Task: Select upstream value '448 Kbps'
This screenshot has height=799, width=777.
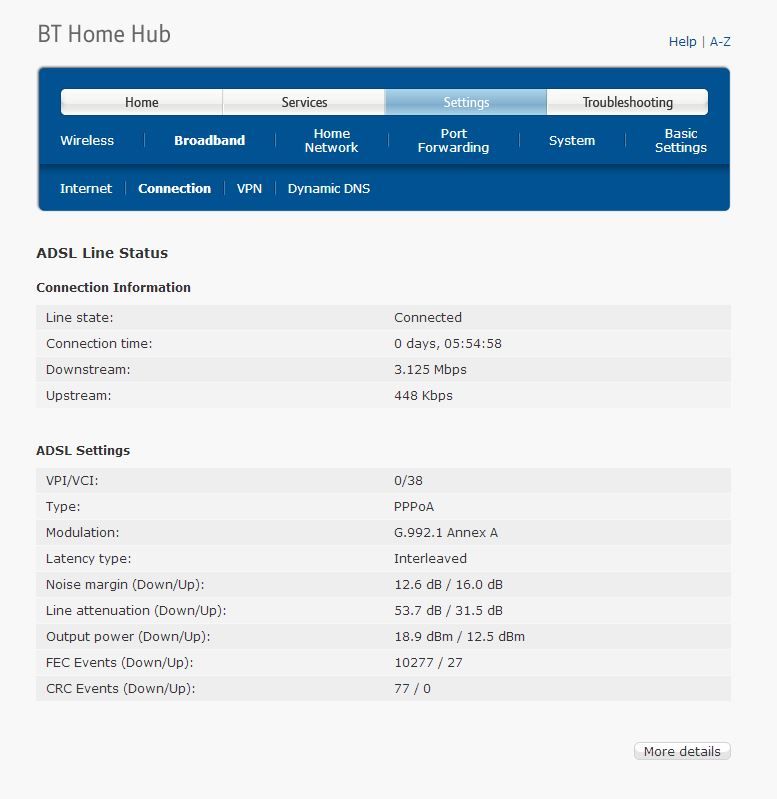Action: click(423, 395)
